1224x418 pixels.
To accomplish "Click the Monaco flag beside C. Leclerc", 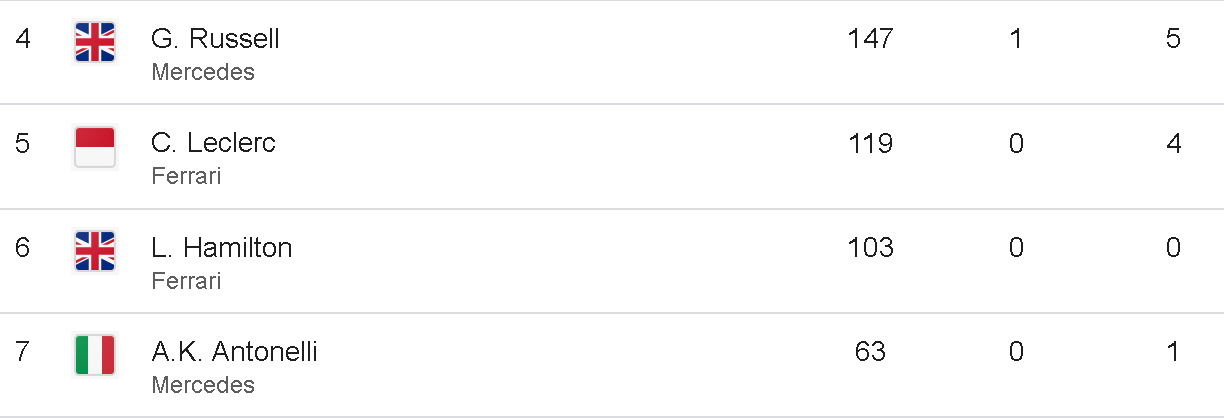I will 95,147.
